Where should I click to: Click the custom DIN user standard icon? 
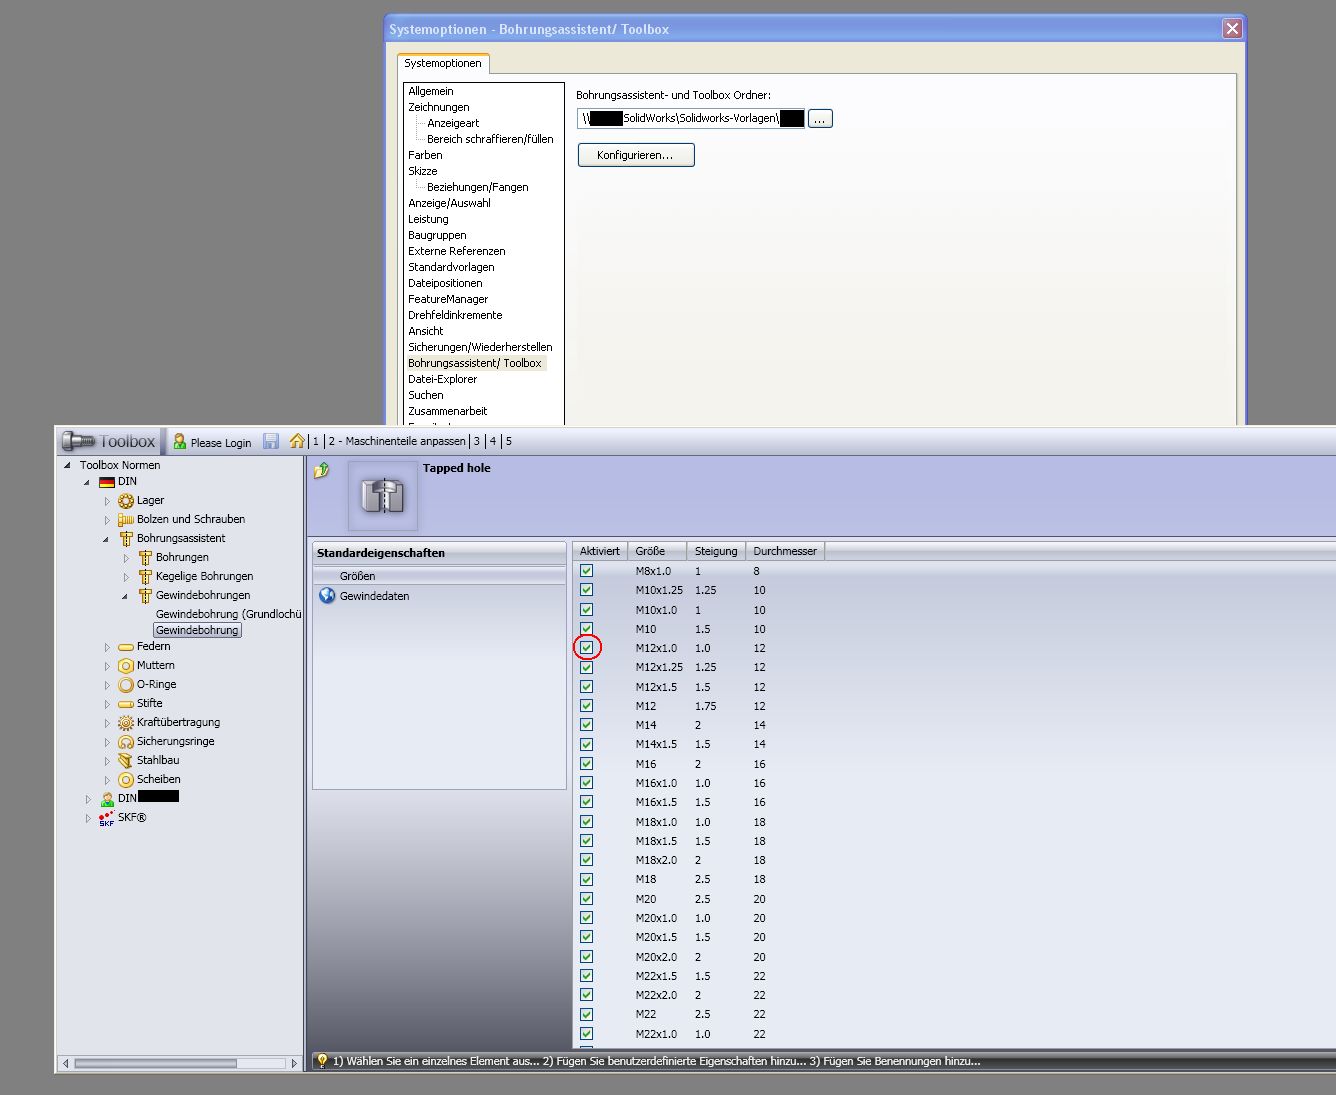107,799
